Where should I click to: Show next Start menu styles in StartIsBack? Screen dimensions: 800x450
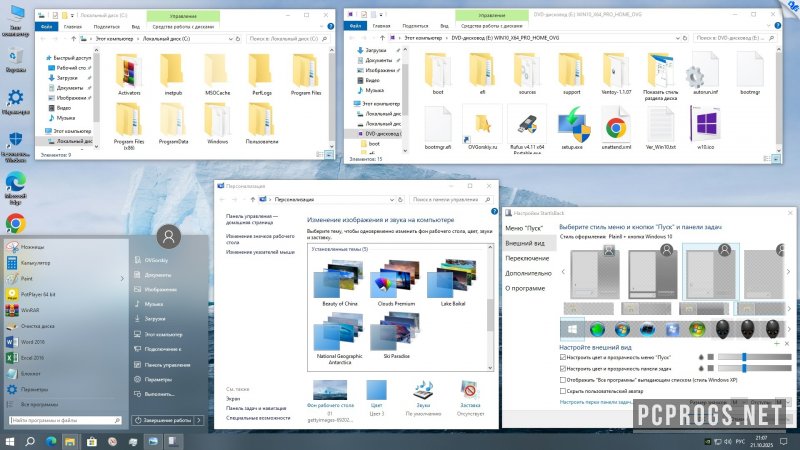[788, 272]
